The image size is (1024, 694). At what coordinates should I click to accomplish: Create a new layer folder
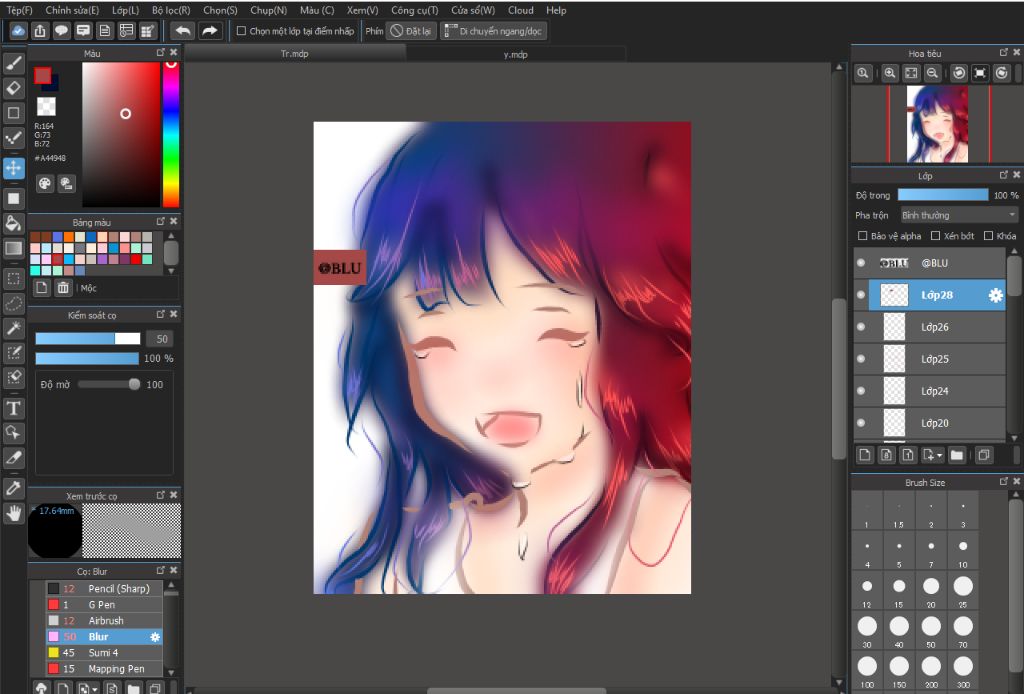pos(957,455)
